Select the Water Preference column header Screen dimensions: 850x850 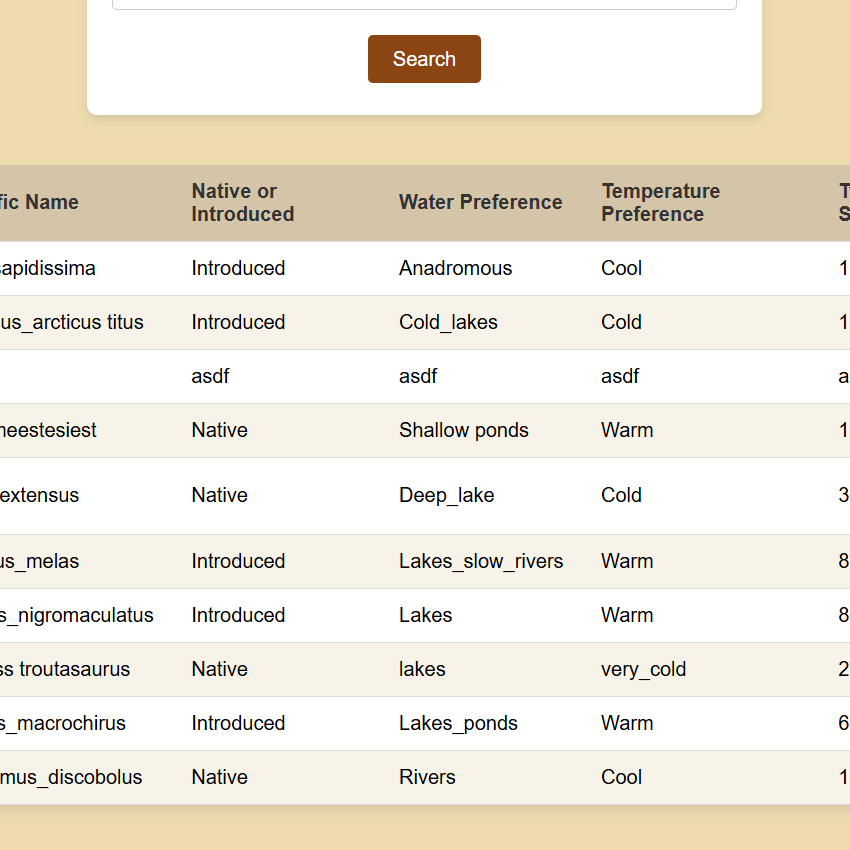[x=480, y=202]
